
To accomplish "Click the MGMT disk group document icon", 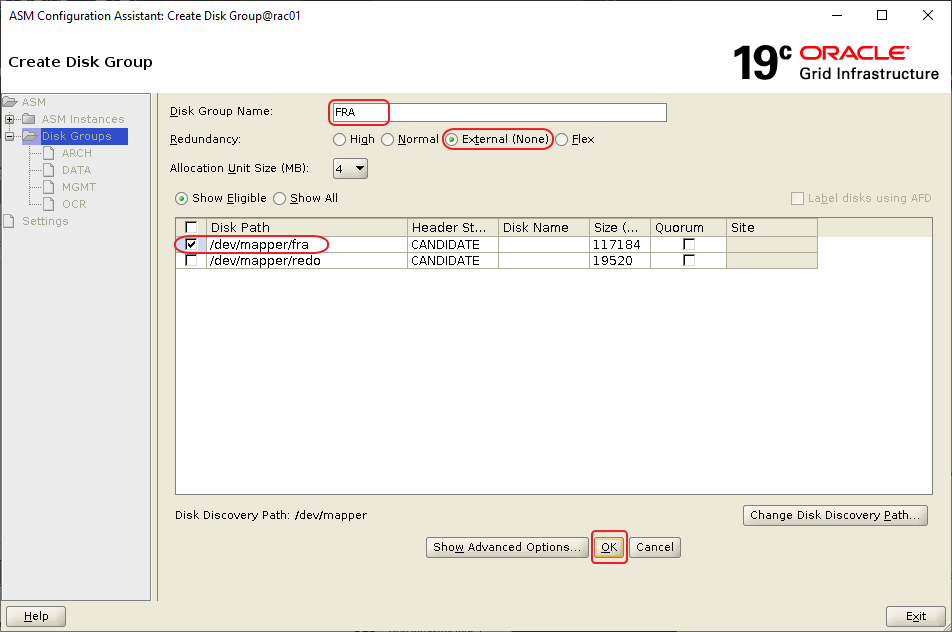I will pyautogui.click(x=49, y=187).
